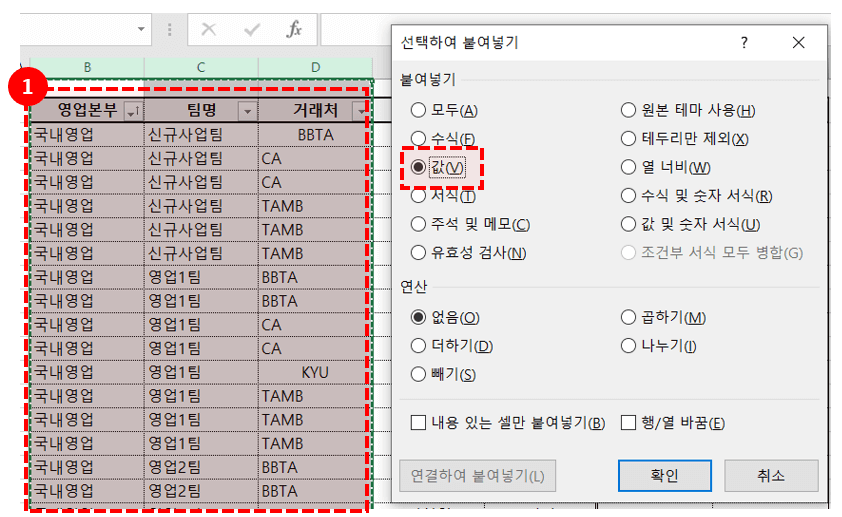Close the 선택하여 붙여넣기 dialog

click(x=799, y=42)
